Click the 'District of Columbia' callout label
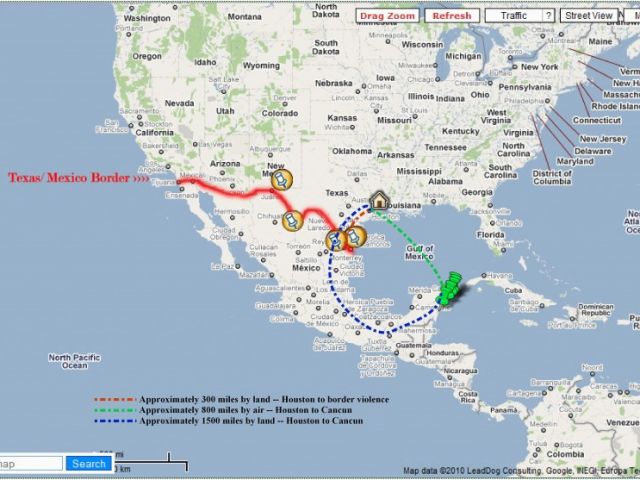 (x=552, y=178)
